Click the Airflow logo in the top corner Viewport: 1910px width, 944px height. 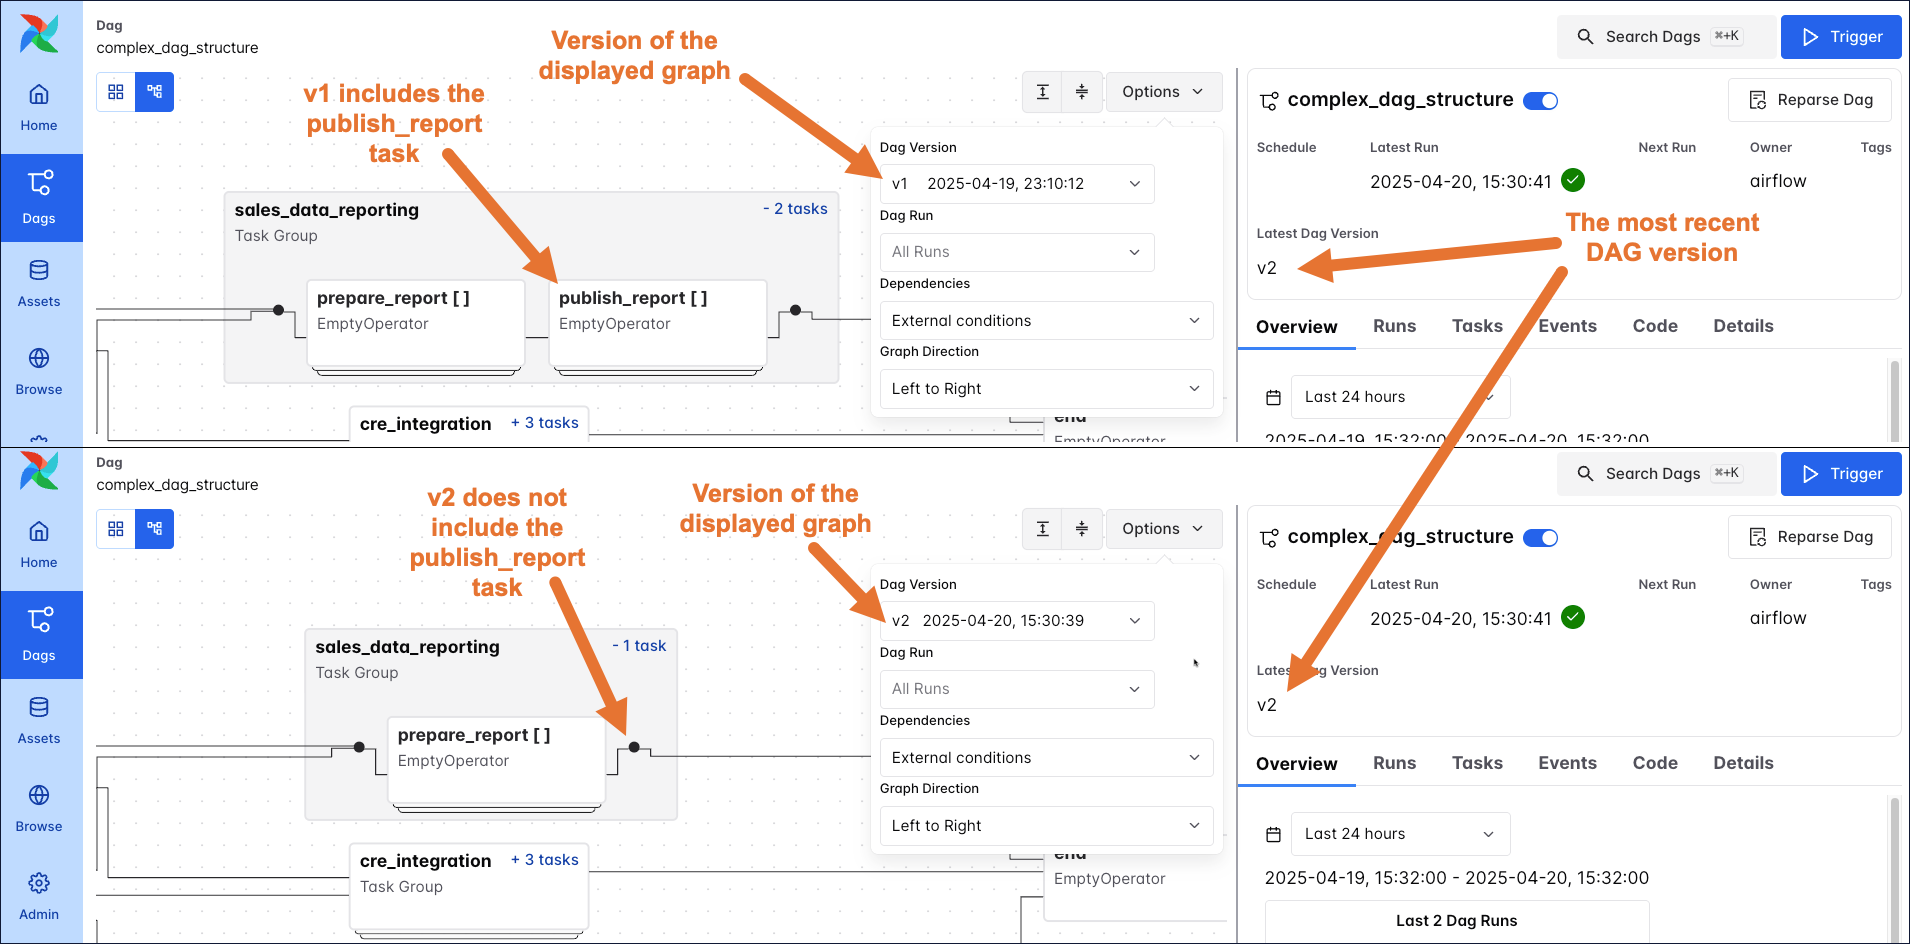click(x=38, y=33)
